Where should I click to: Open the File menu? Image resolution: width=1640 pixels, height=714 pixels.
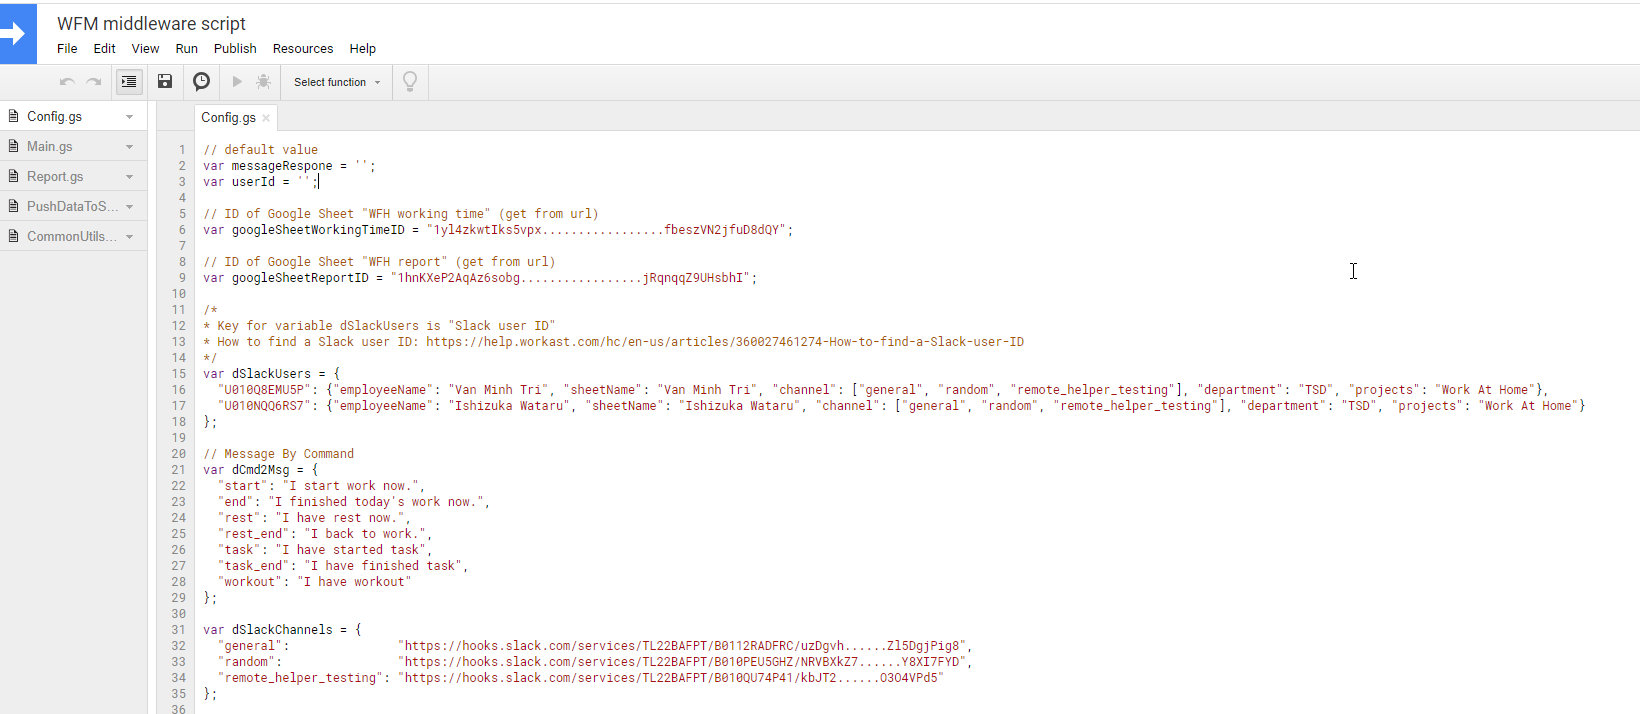(x=67, y=48)
